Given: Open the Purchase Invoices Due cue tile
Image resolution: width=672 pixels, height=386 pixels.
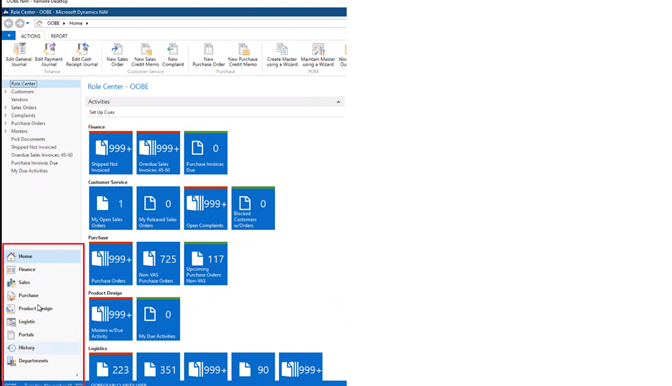Looking at the screenshot, I should [x=206, y=153].
